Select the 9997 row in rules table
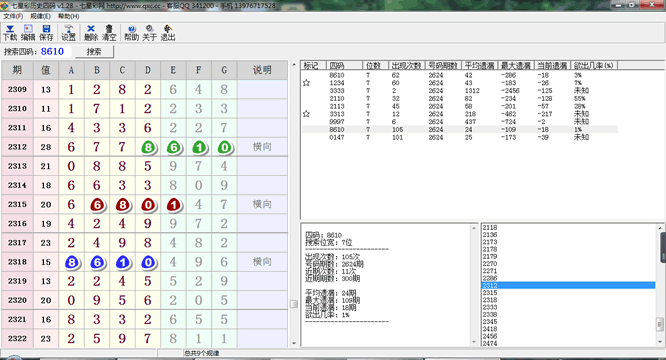The width and height of the screenshot is (666, 360). 460,122
